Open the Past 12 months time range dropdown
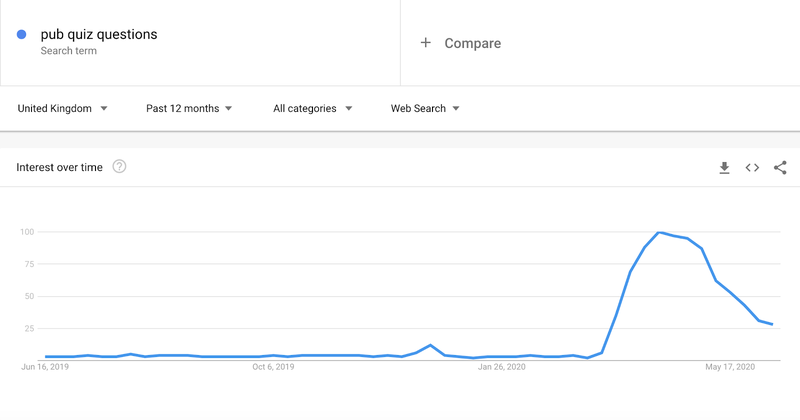 click(189, 108)
